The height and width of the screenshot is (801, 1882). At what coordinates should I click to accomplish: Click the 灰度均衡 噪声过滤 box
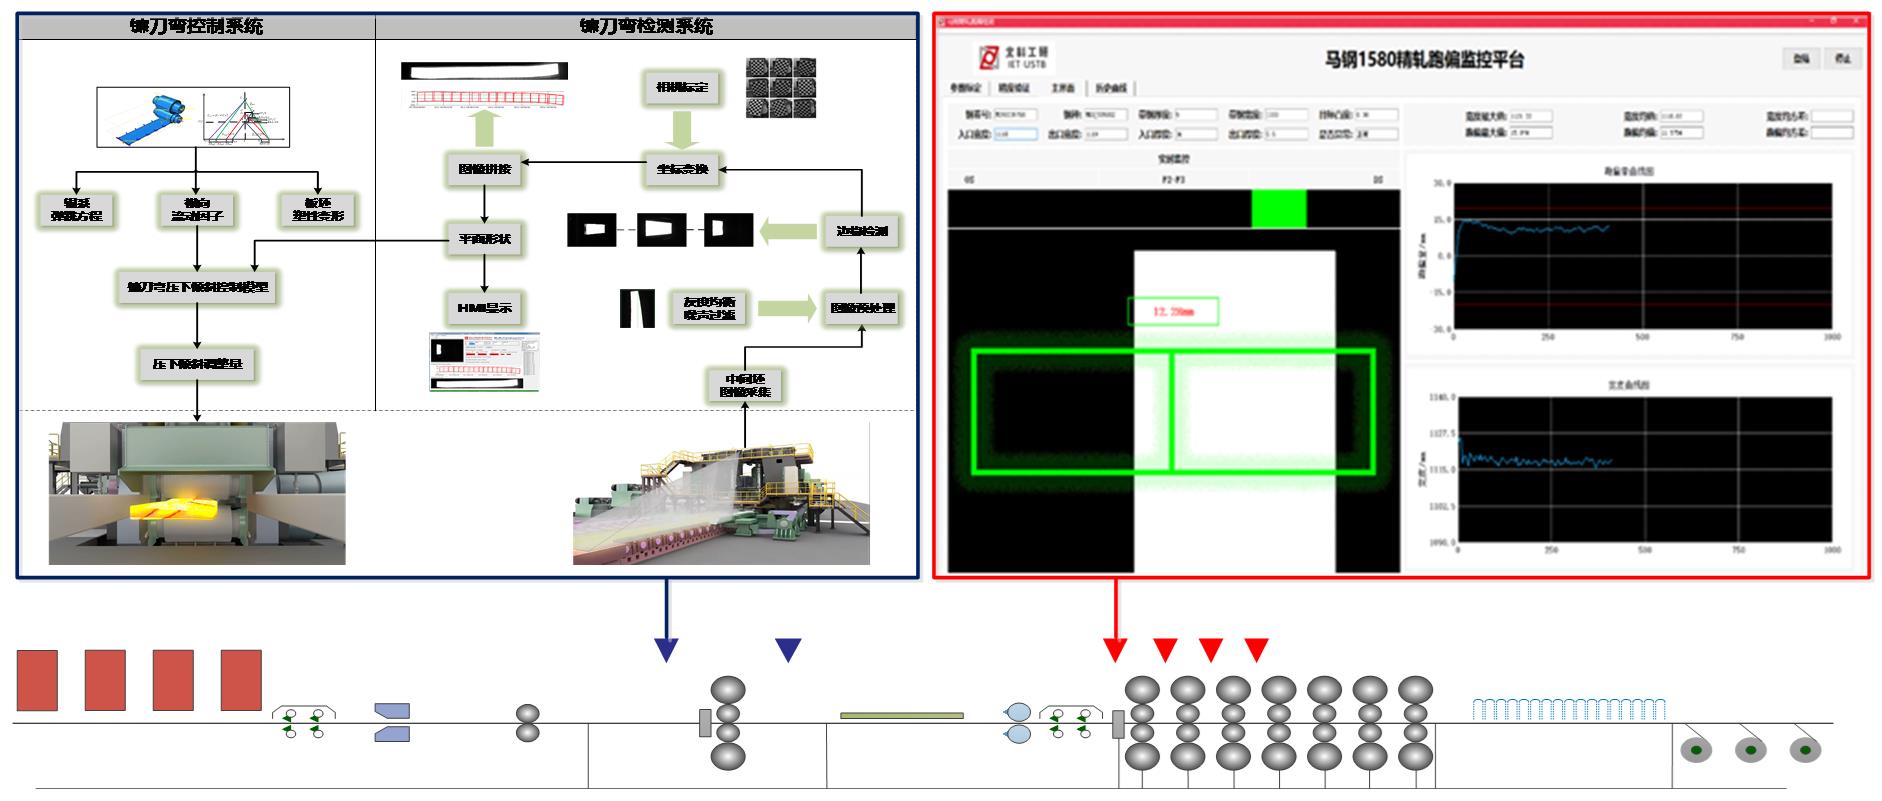[709, 308]
